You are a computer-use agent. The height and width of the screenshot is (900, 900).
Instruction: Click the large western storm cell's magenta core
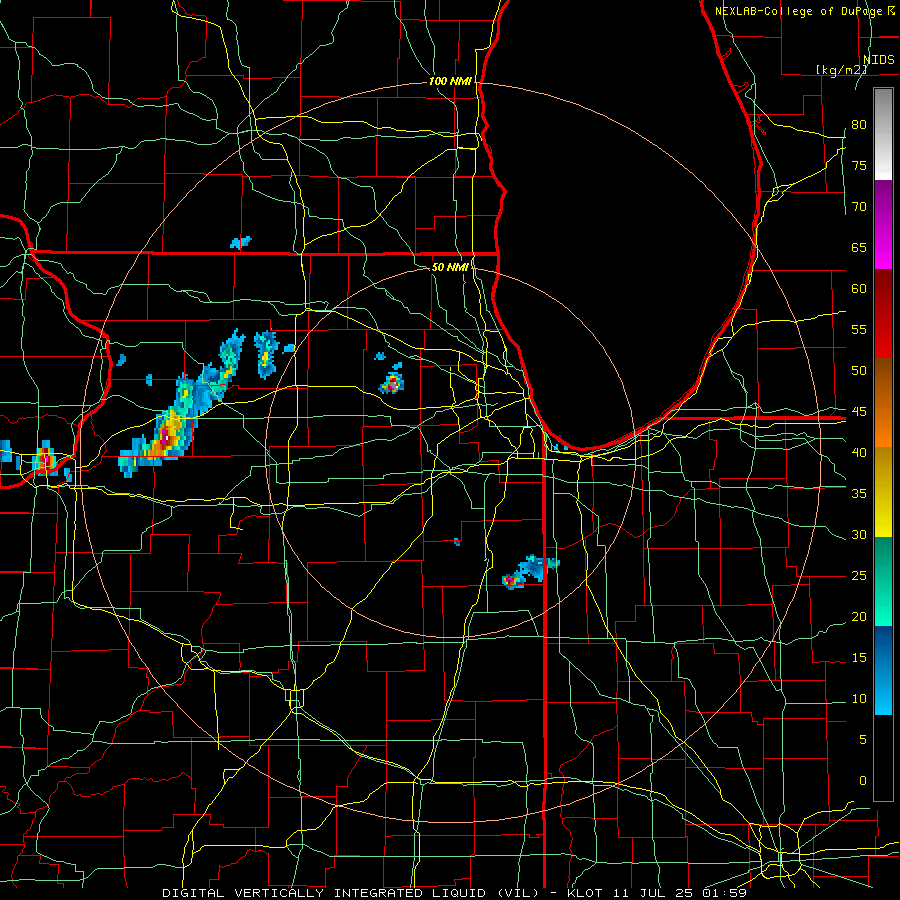tap(166, 438)
